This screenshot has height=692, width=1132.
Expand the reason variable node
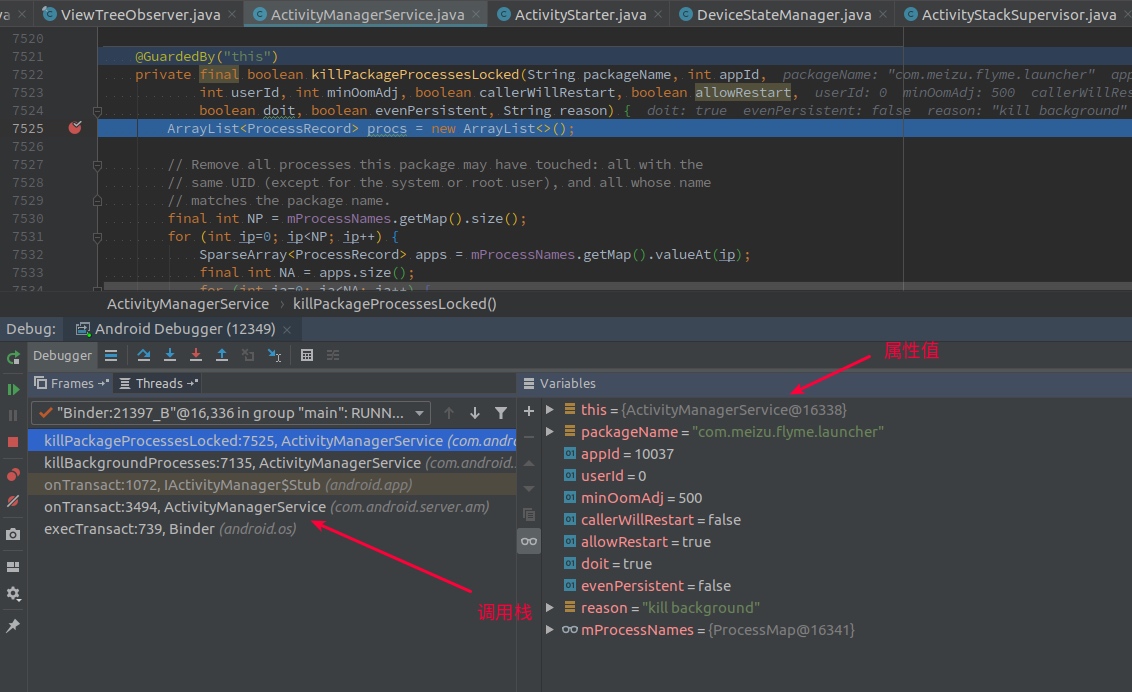click(549, 608)
